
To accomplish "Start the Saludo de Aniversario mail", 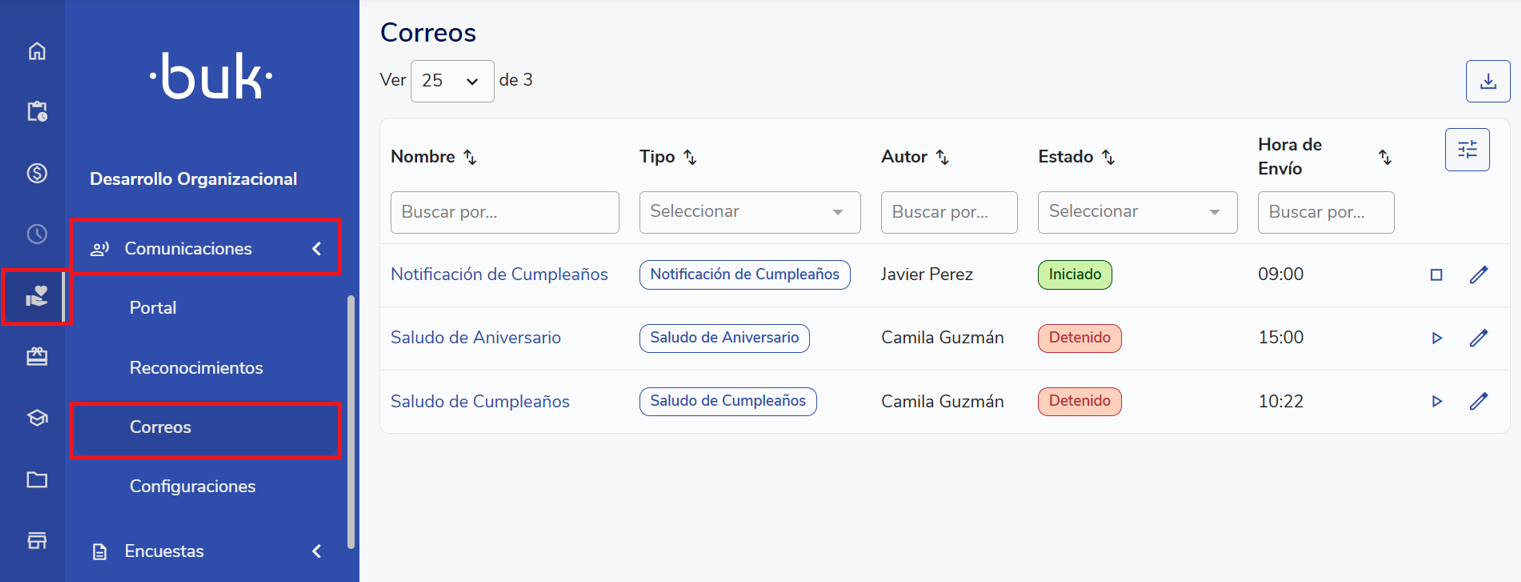I will (x=1436, y=338).
